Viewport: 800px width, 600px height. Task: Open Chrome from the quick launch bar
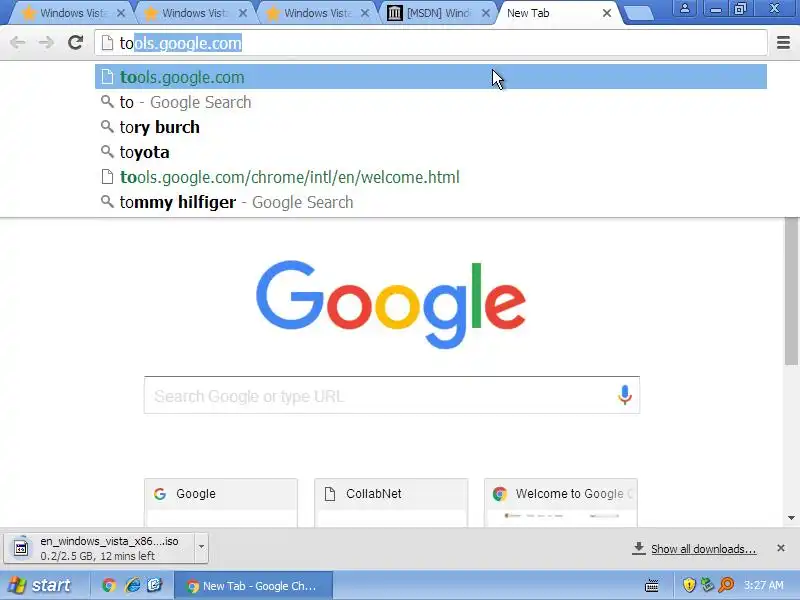click(109, 585)
